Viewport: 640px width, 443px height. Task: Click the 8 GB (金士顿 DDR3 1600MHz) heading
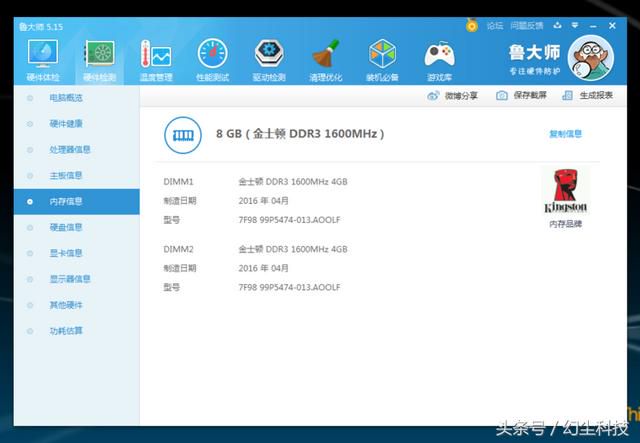pyautogui.click(x=300, y=134)
